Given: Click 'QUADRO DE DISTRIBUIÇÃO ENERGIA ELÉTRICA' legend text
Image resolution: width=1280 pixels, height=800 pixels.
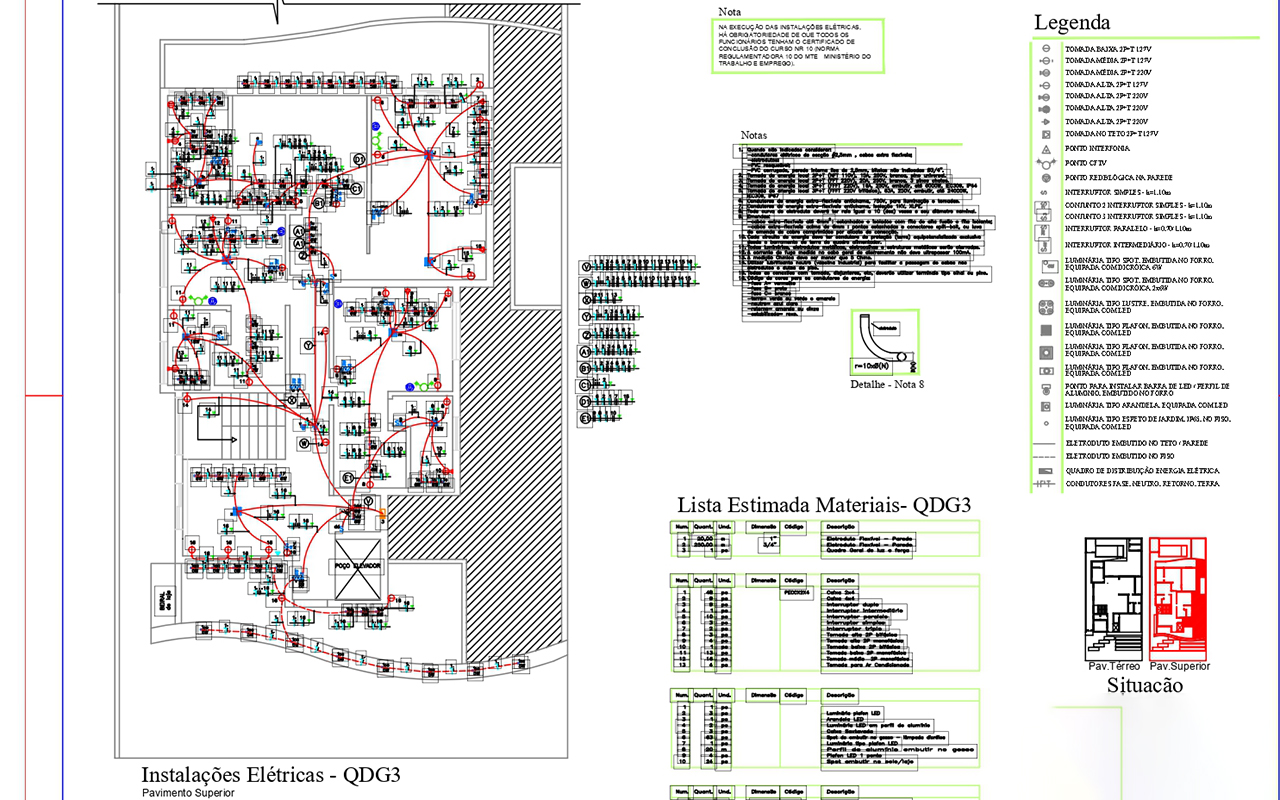Looking at the screenshot, I should point(1142,471).
